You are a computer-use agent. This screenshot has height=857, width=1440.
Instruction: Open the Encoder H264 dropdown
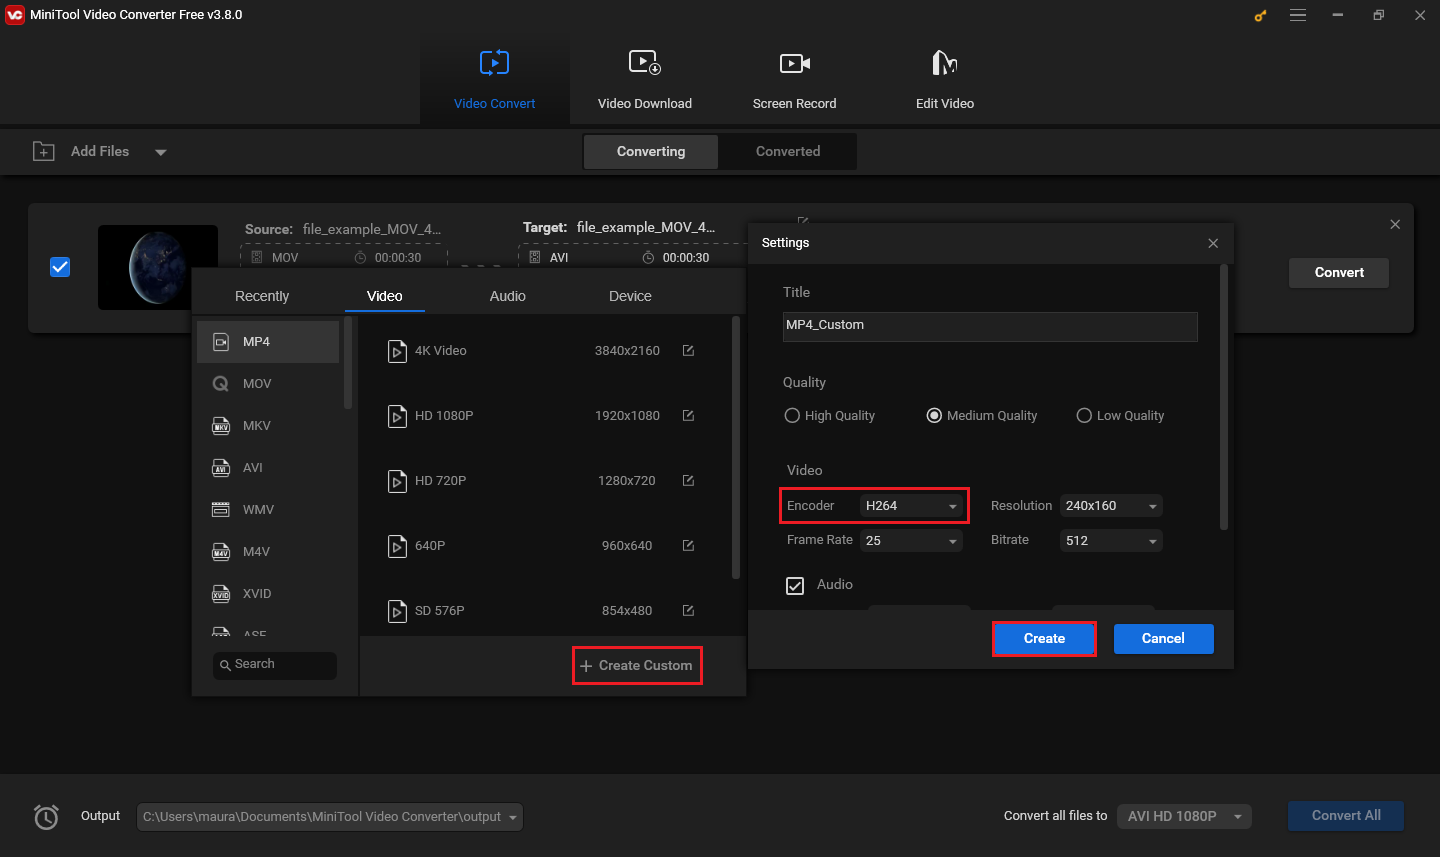(911, 506)
